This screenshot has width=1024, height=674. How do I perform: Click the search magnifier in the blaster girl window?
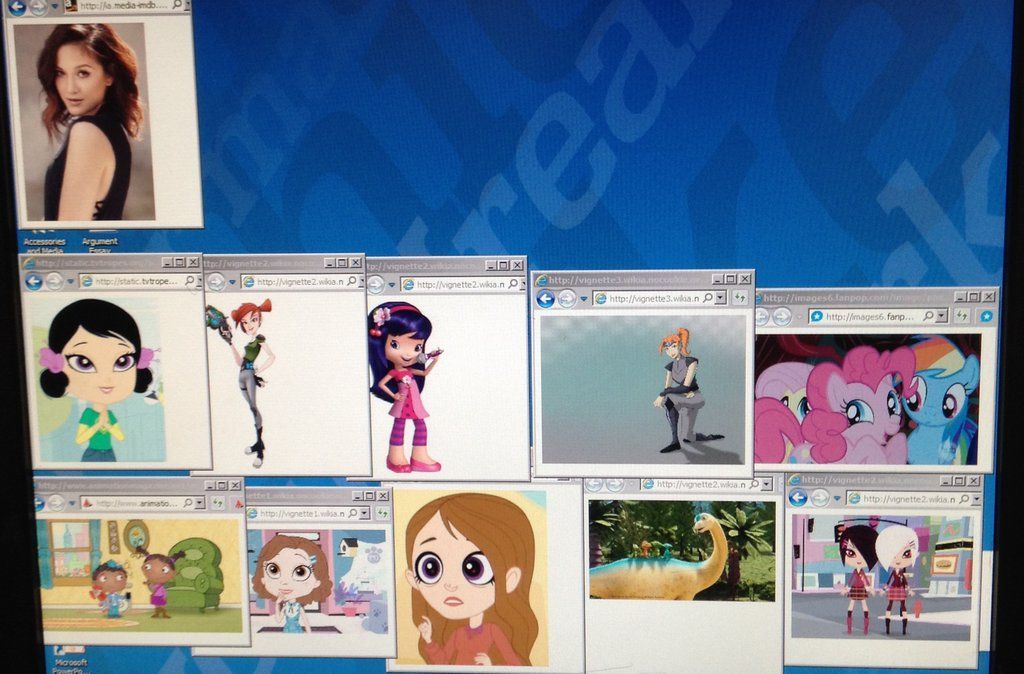[x=351, y=281]
